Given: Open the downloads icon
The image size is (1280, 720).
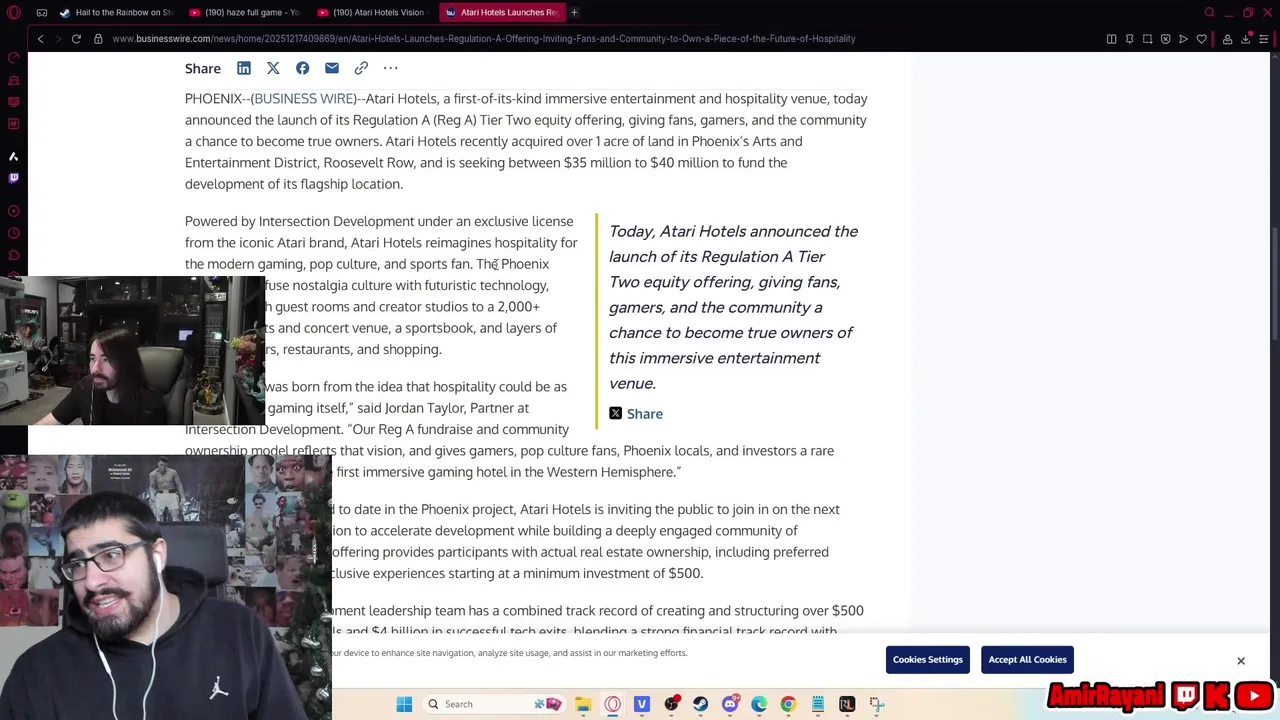Looking at the screenshot, I should pyautogui.click(x=1245, y=39).
